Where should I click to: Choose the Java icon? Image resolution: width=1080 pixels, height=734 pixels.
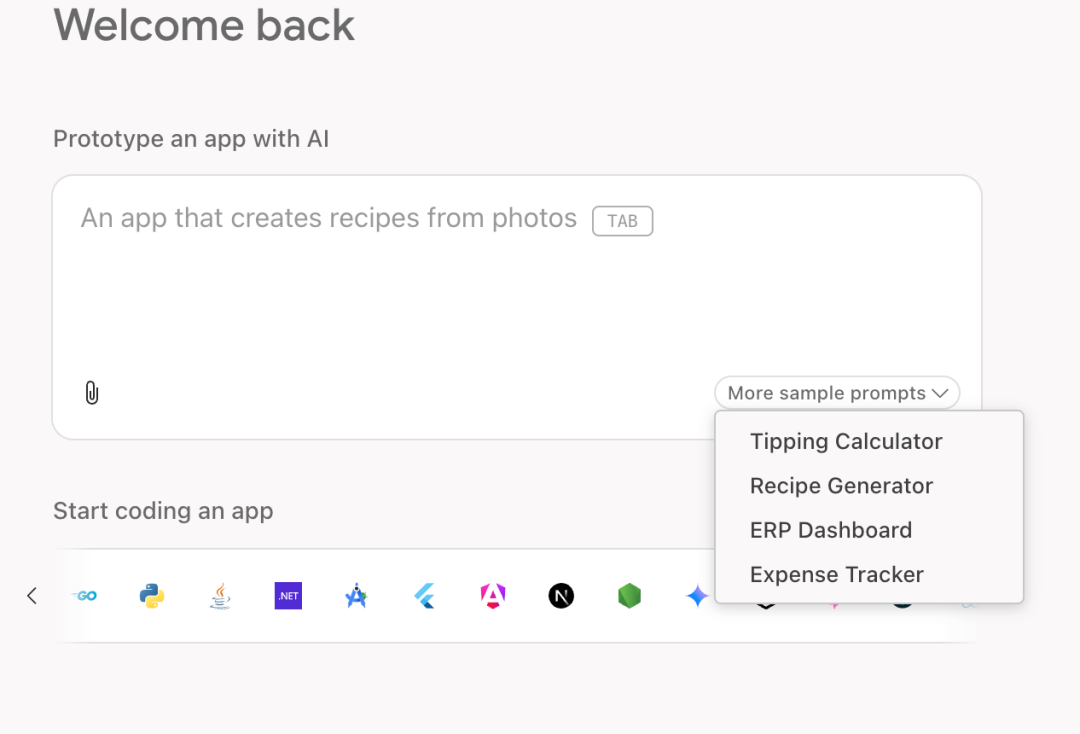click(x=219, y=595)
